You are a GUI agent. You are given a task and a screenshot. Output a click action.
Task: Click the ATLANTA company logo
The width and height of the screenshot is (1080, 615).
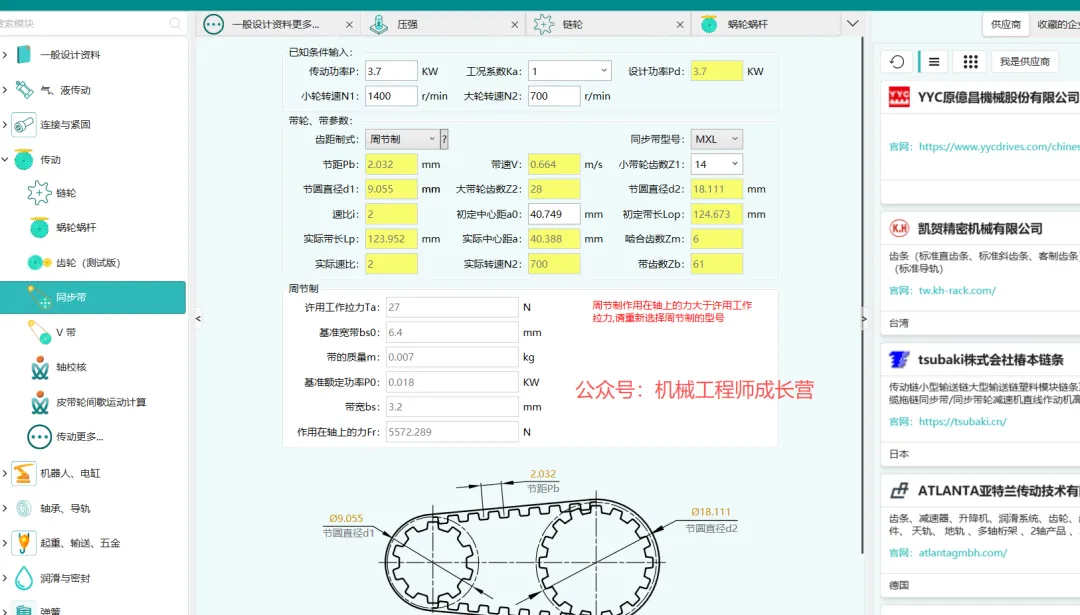899,490
